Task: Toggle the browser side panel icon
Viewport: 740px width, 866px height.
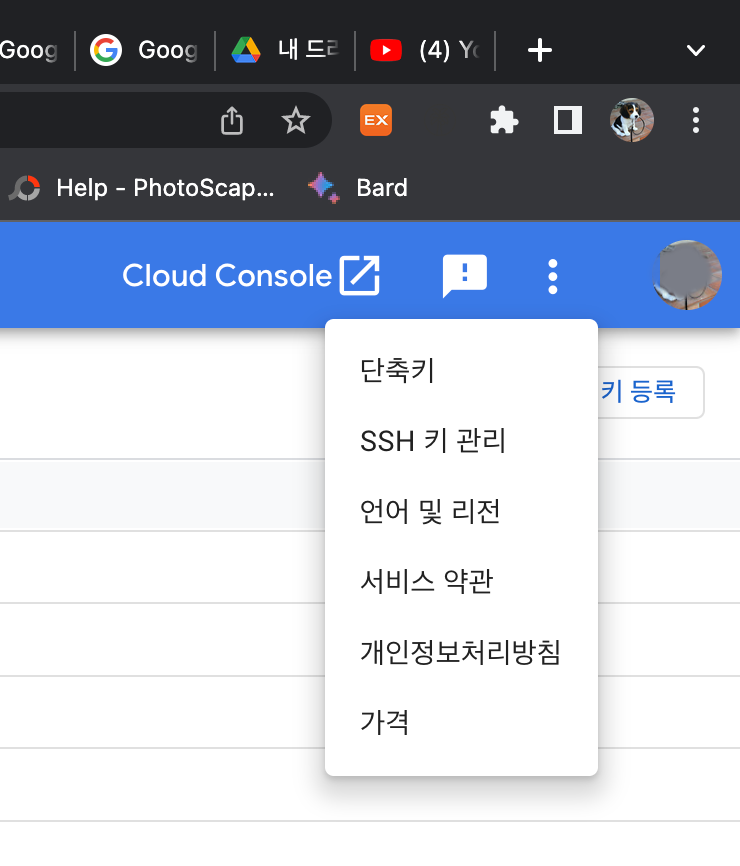Action: pyautogui.click(x=568, y=120)
